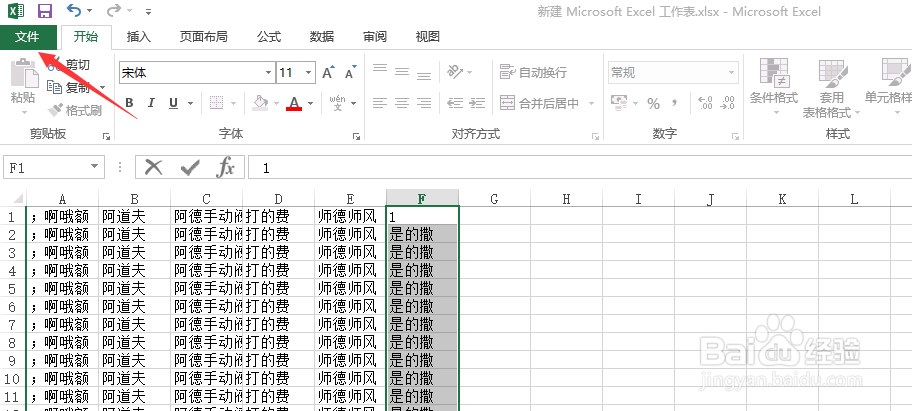Activate 格式刷 format painter
This screenshot has width=912, height=411.
(74, 110)
